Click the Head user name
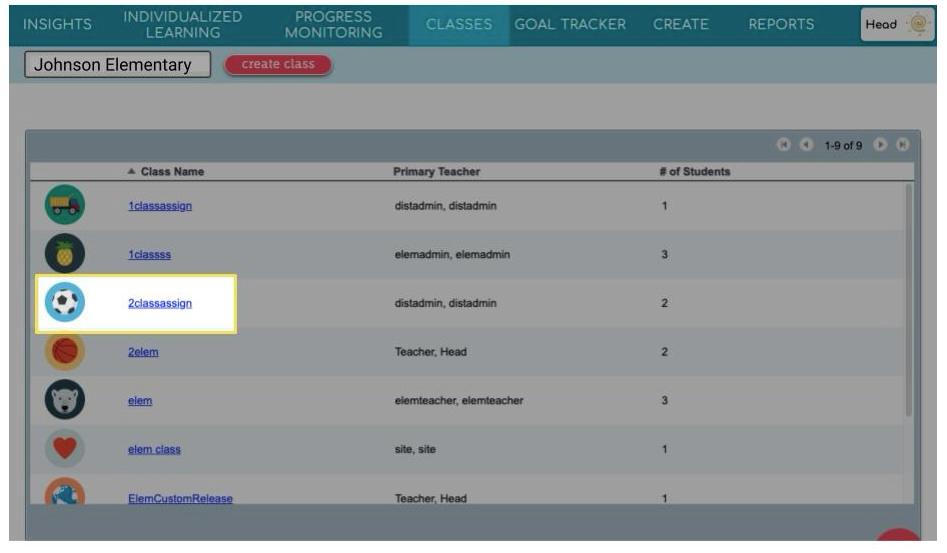This screenshot has height=553, width=947. coord(881,25)
